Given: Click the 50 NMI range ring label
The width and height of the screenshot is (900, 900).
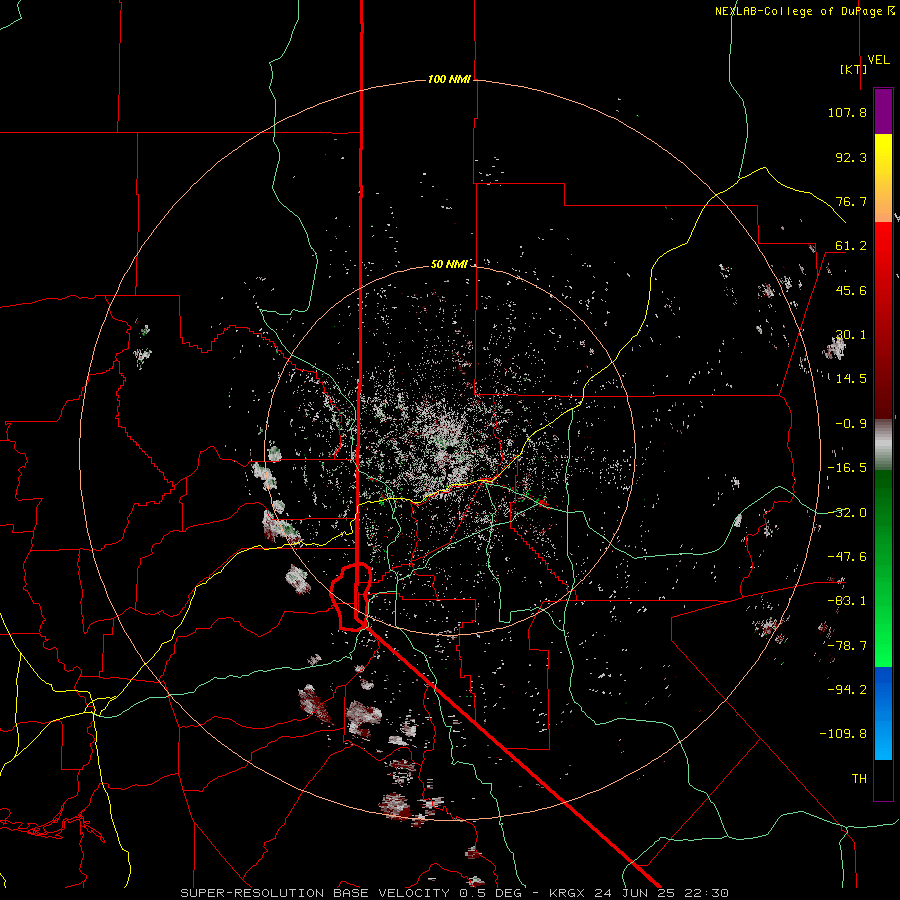Looking at the screenshot, I should (449, 264).
